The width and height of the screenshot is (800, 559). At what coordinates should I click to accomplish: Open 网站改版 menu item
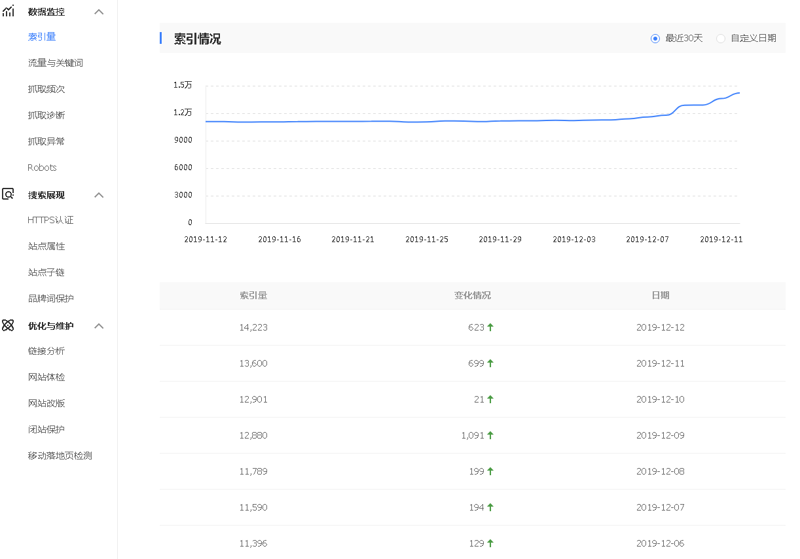point(46,403)
